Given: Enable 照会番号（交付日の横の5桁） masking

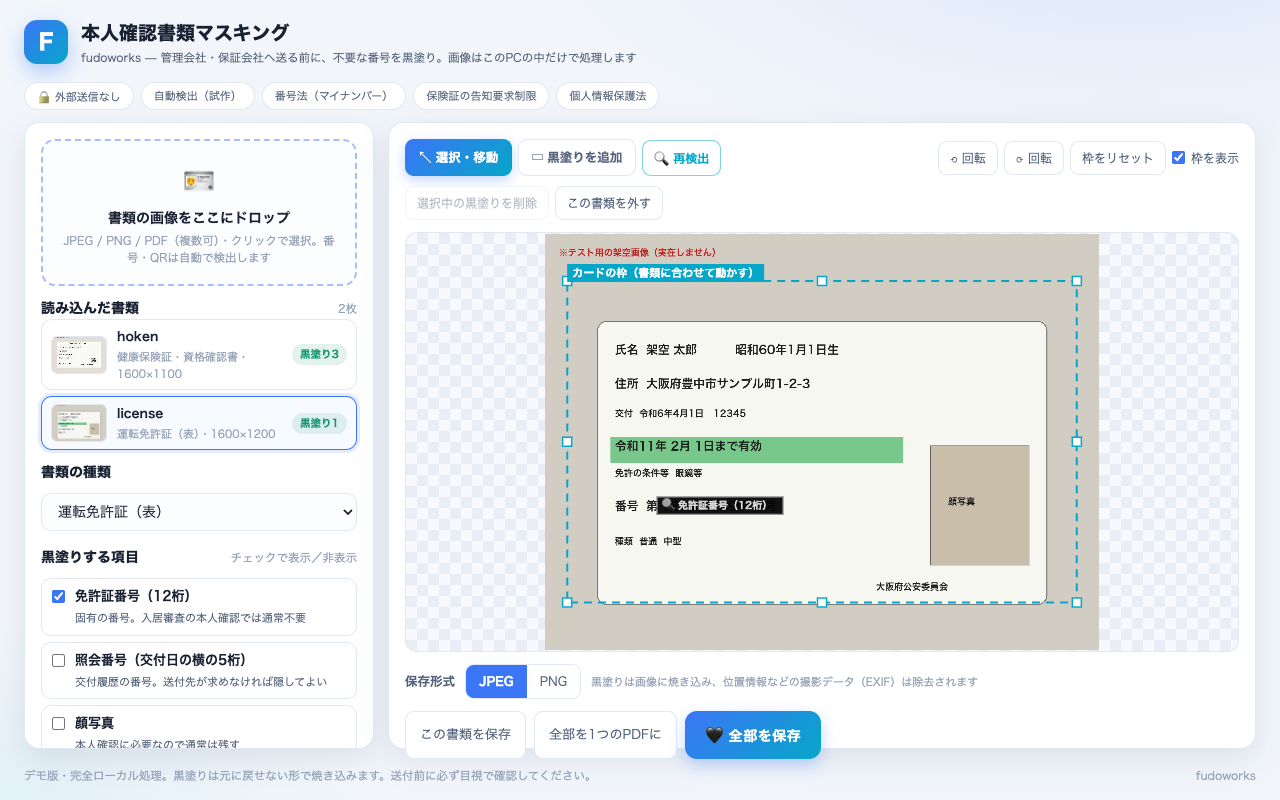Looking at the screenshot, I should pyautogui.click(x=58, y=660).
